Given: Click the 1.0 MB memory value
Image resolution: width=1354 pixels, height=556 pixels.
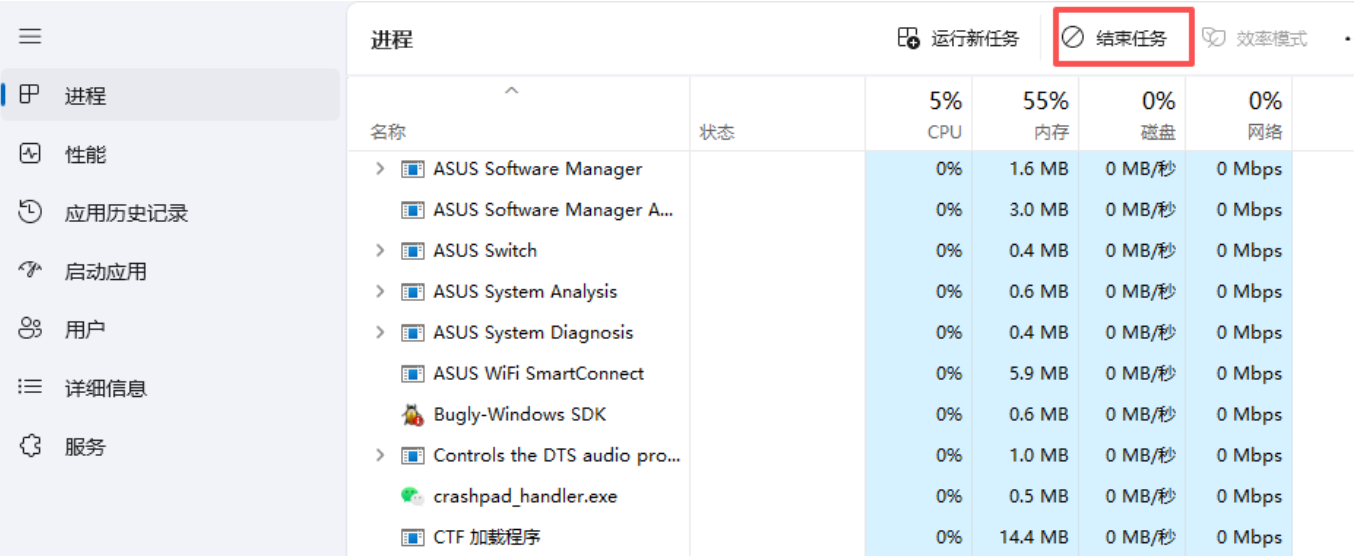Looking at the screenshot, I should [1039, 456].
